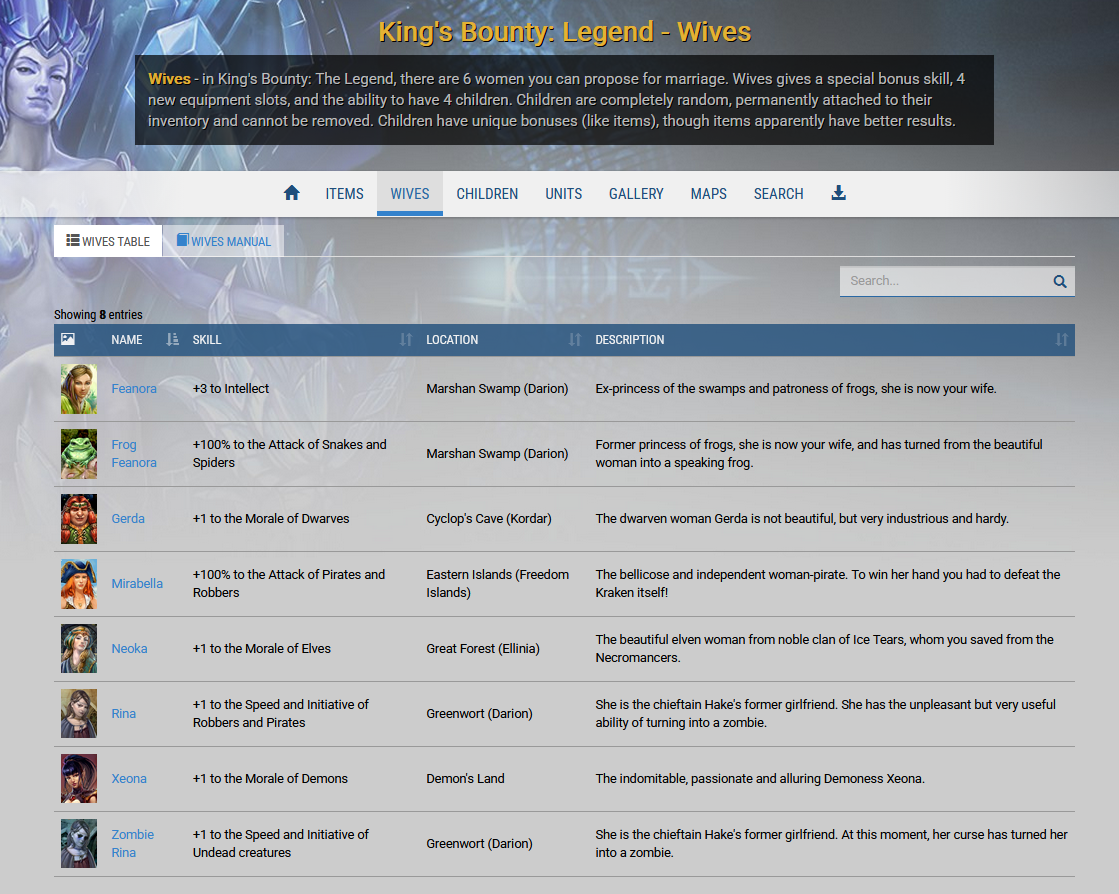This screenshot has width=1119, height=894.
Task: Open Mirabella wife link
Action: coord(137,584)
